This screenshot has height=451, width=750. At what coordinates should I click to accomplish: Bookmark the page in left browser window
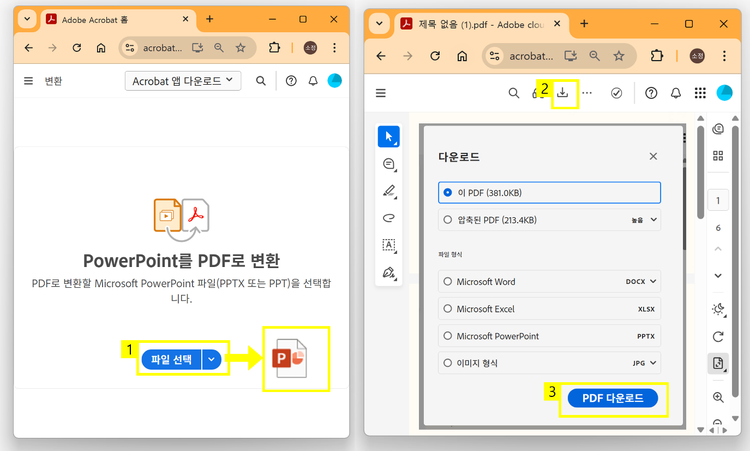coord(241,48)
